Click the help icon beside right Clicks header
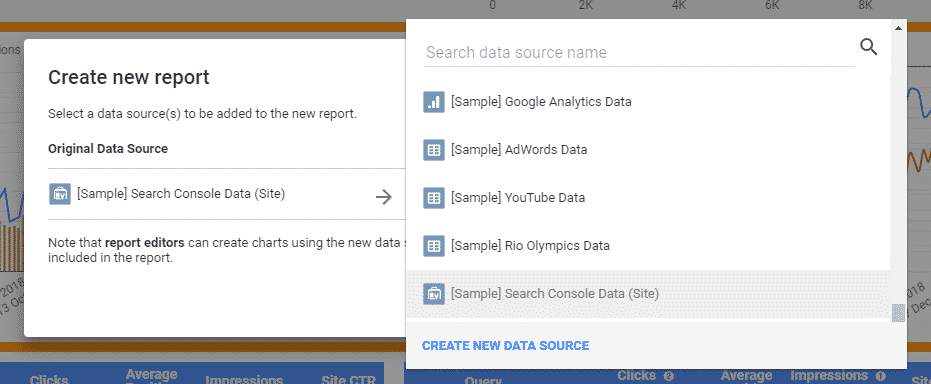This screenshot has height=384, width=931. pos(668,376)
